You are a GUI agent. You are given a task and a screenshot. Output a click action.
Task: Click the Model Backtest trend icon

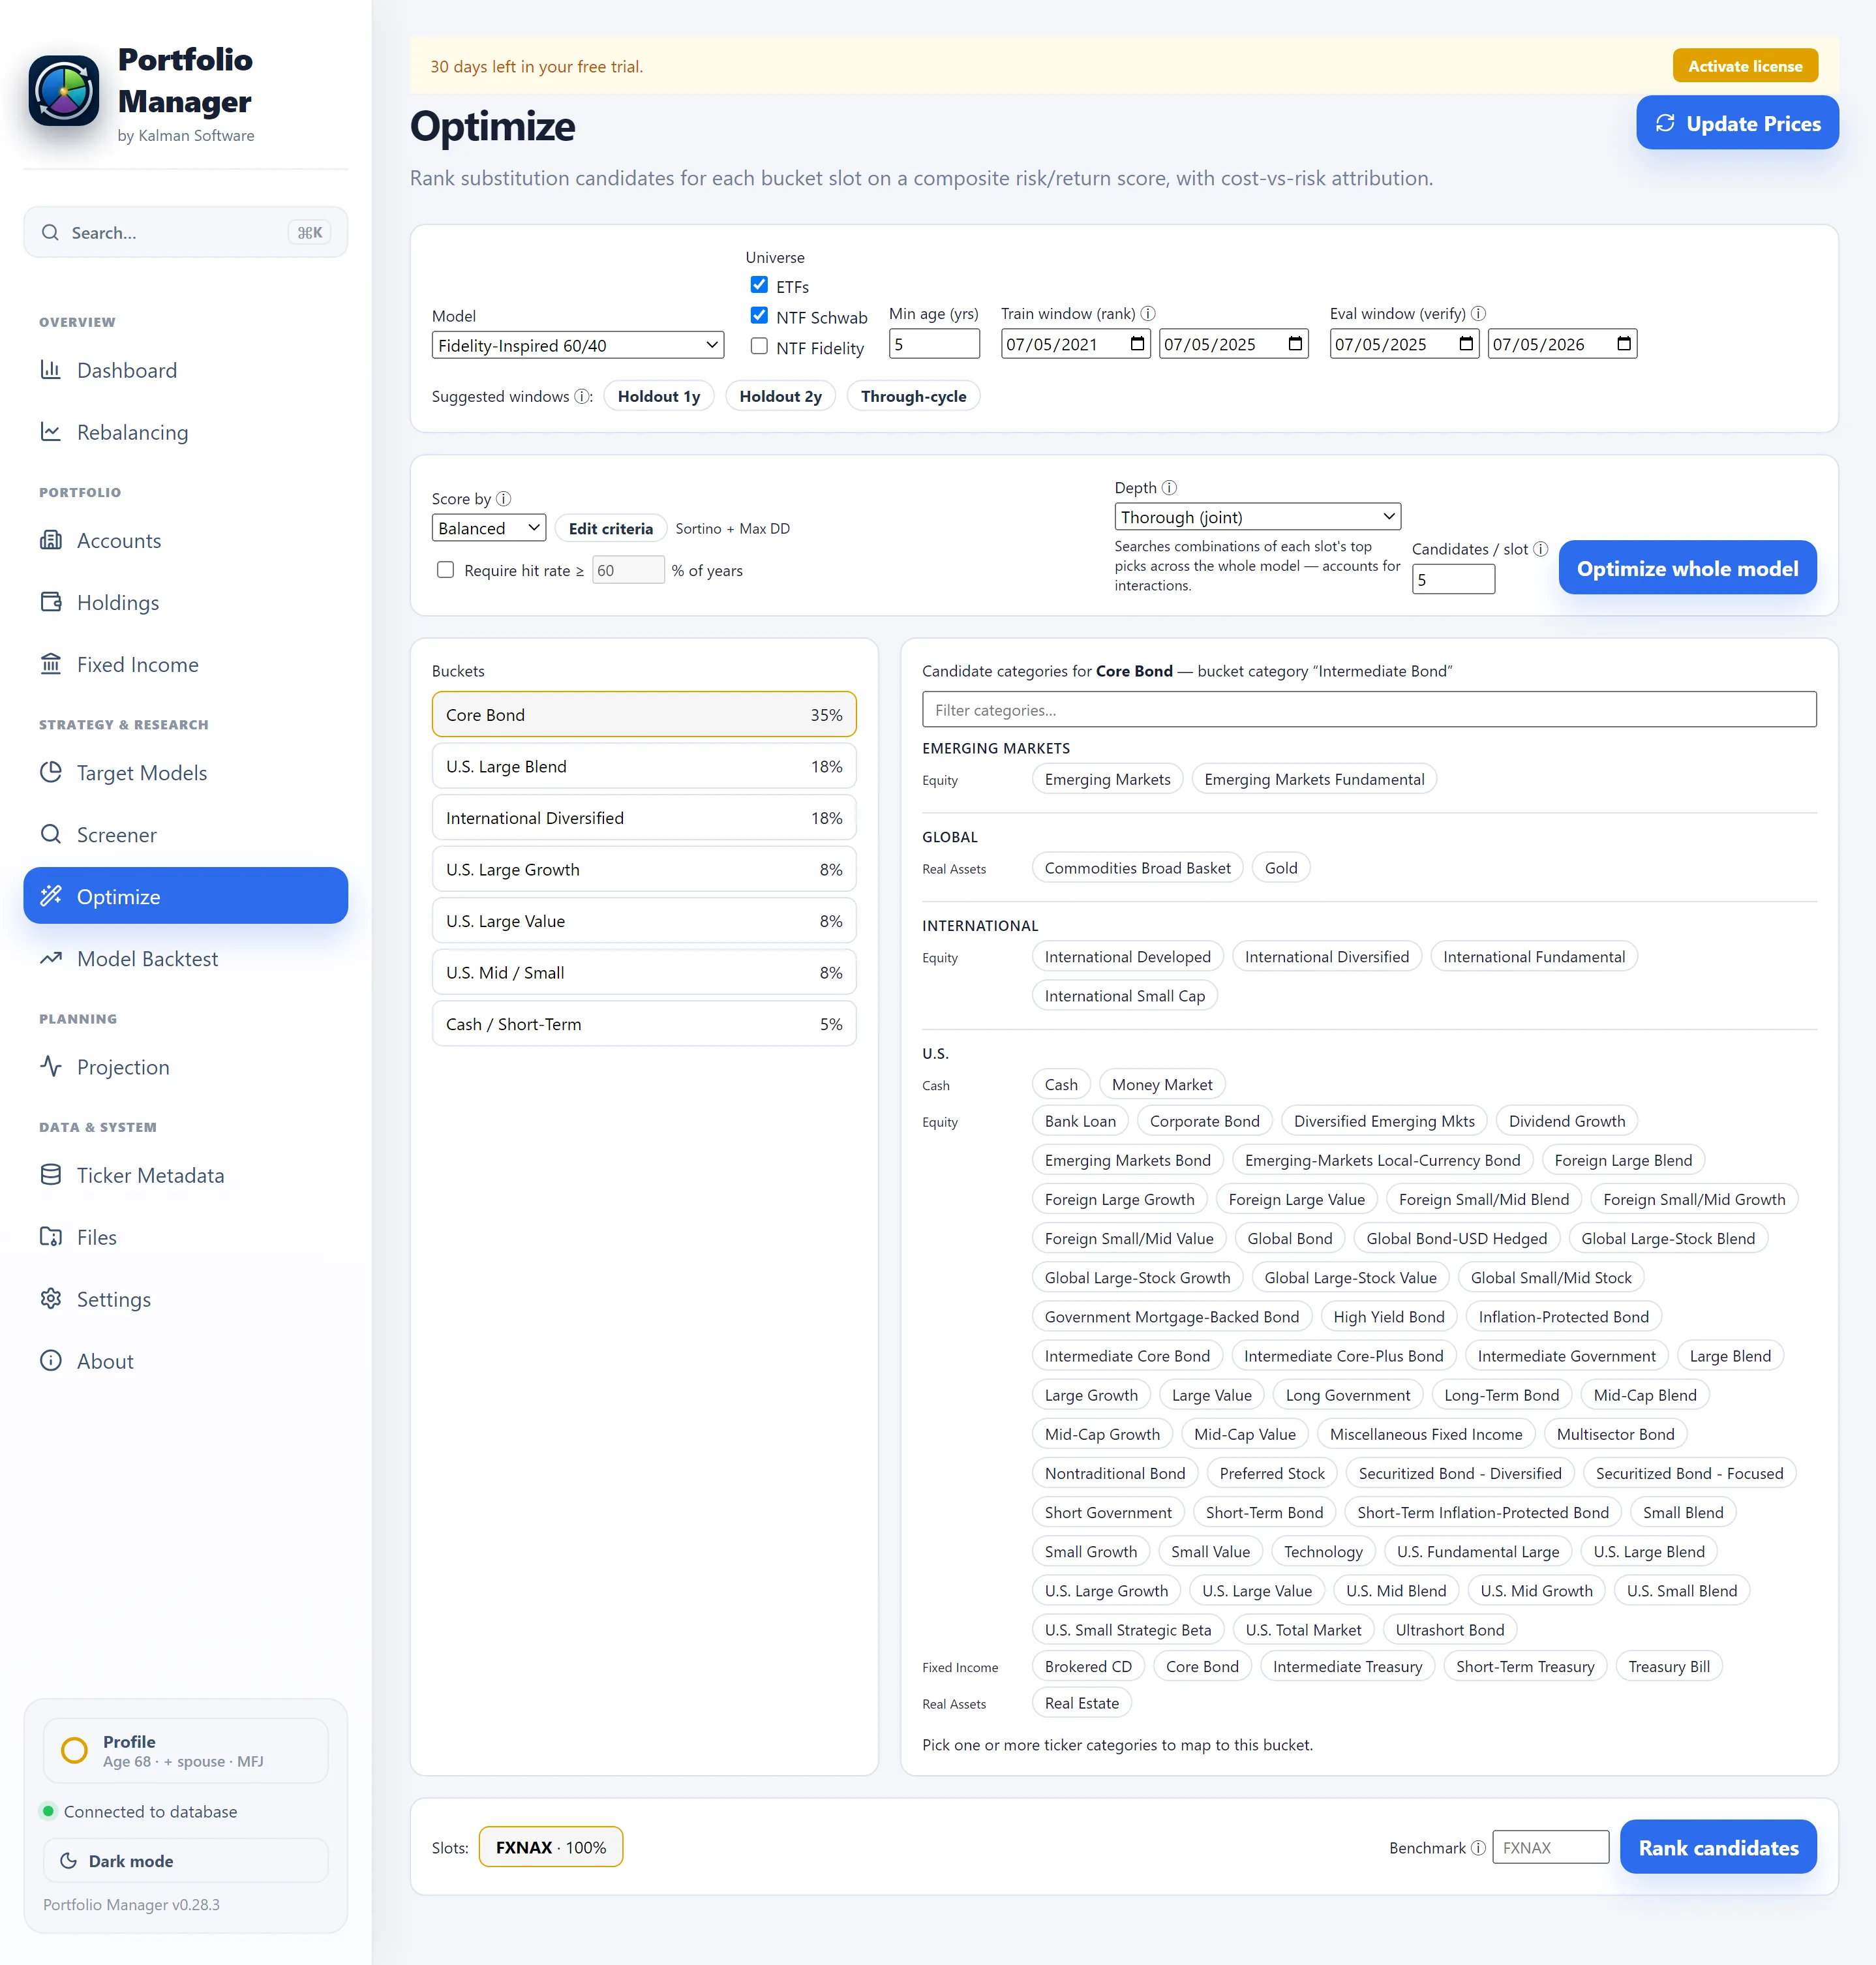pyautogui.click(x=51, y=958)
